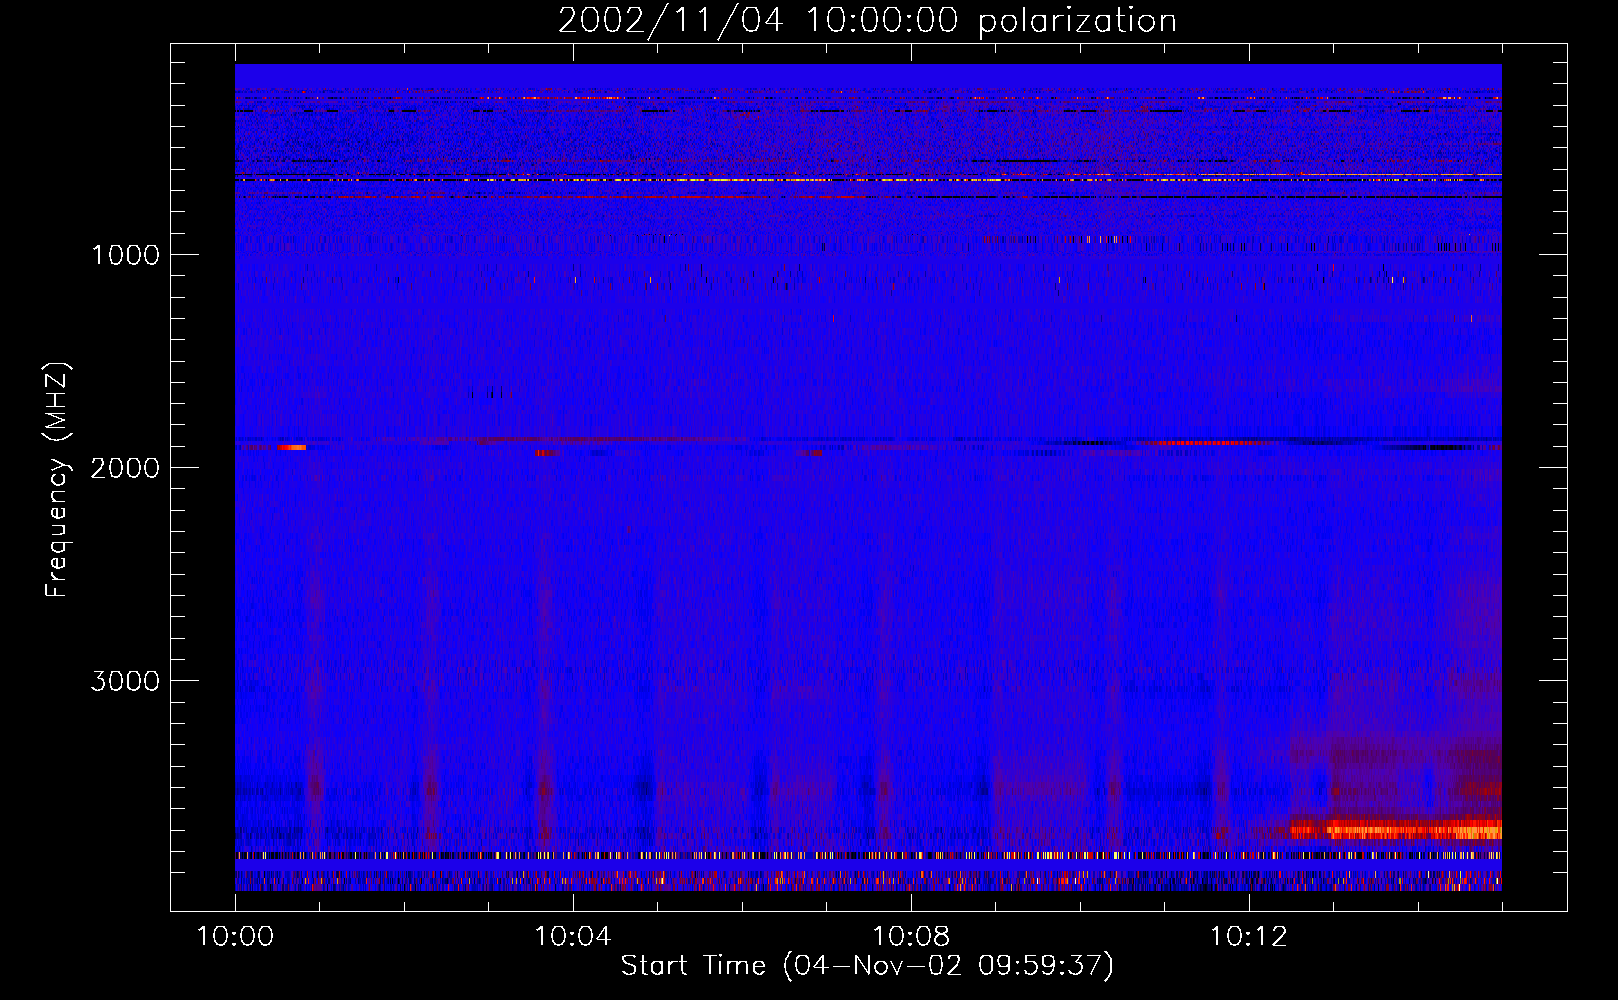Click the '1000' frequency axis label

125,255
